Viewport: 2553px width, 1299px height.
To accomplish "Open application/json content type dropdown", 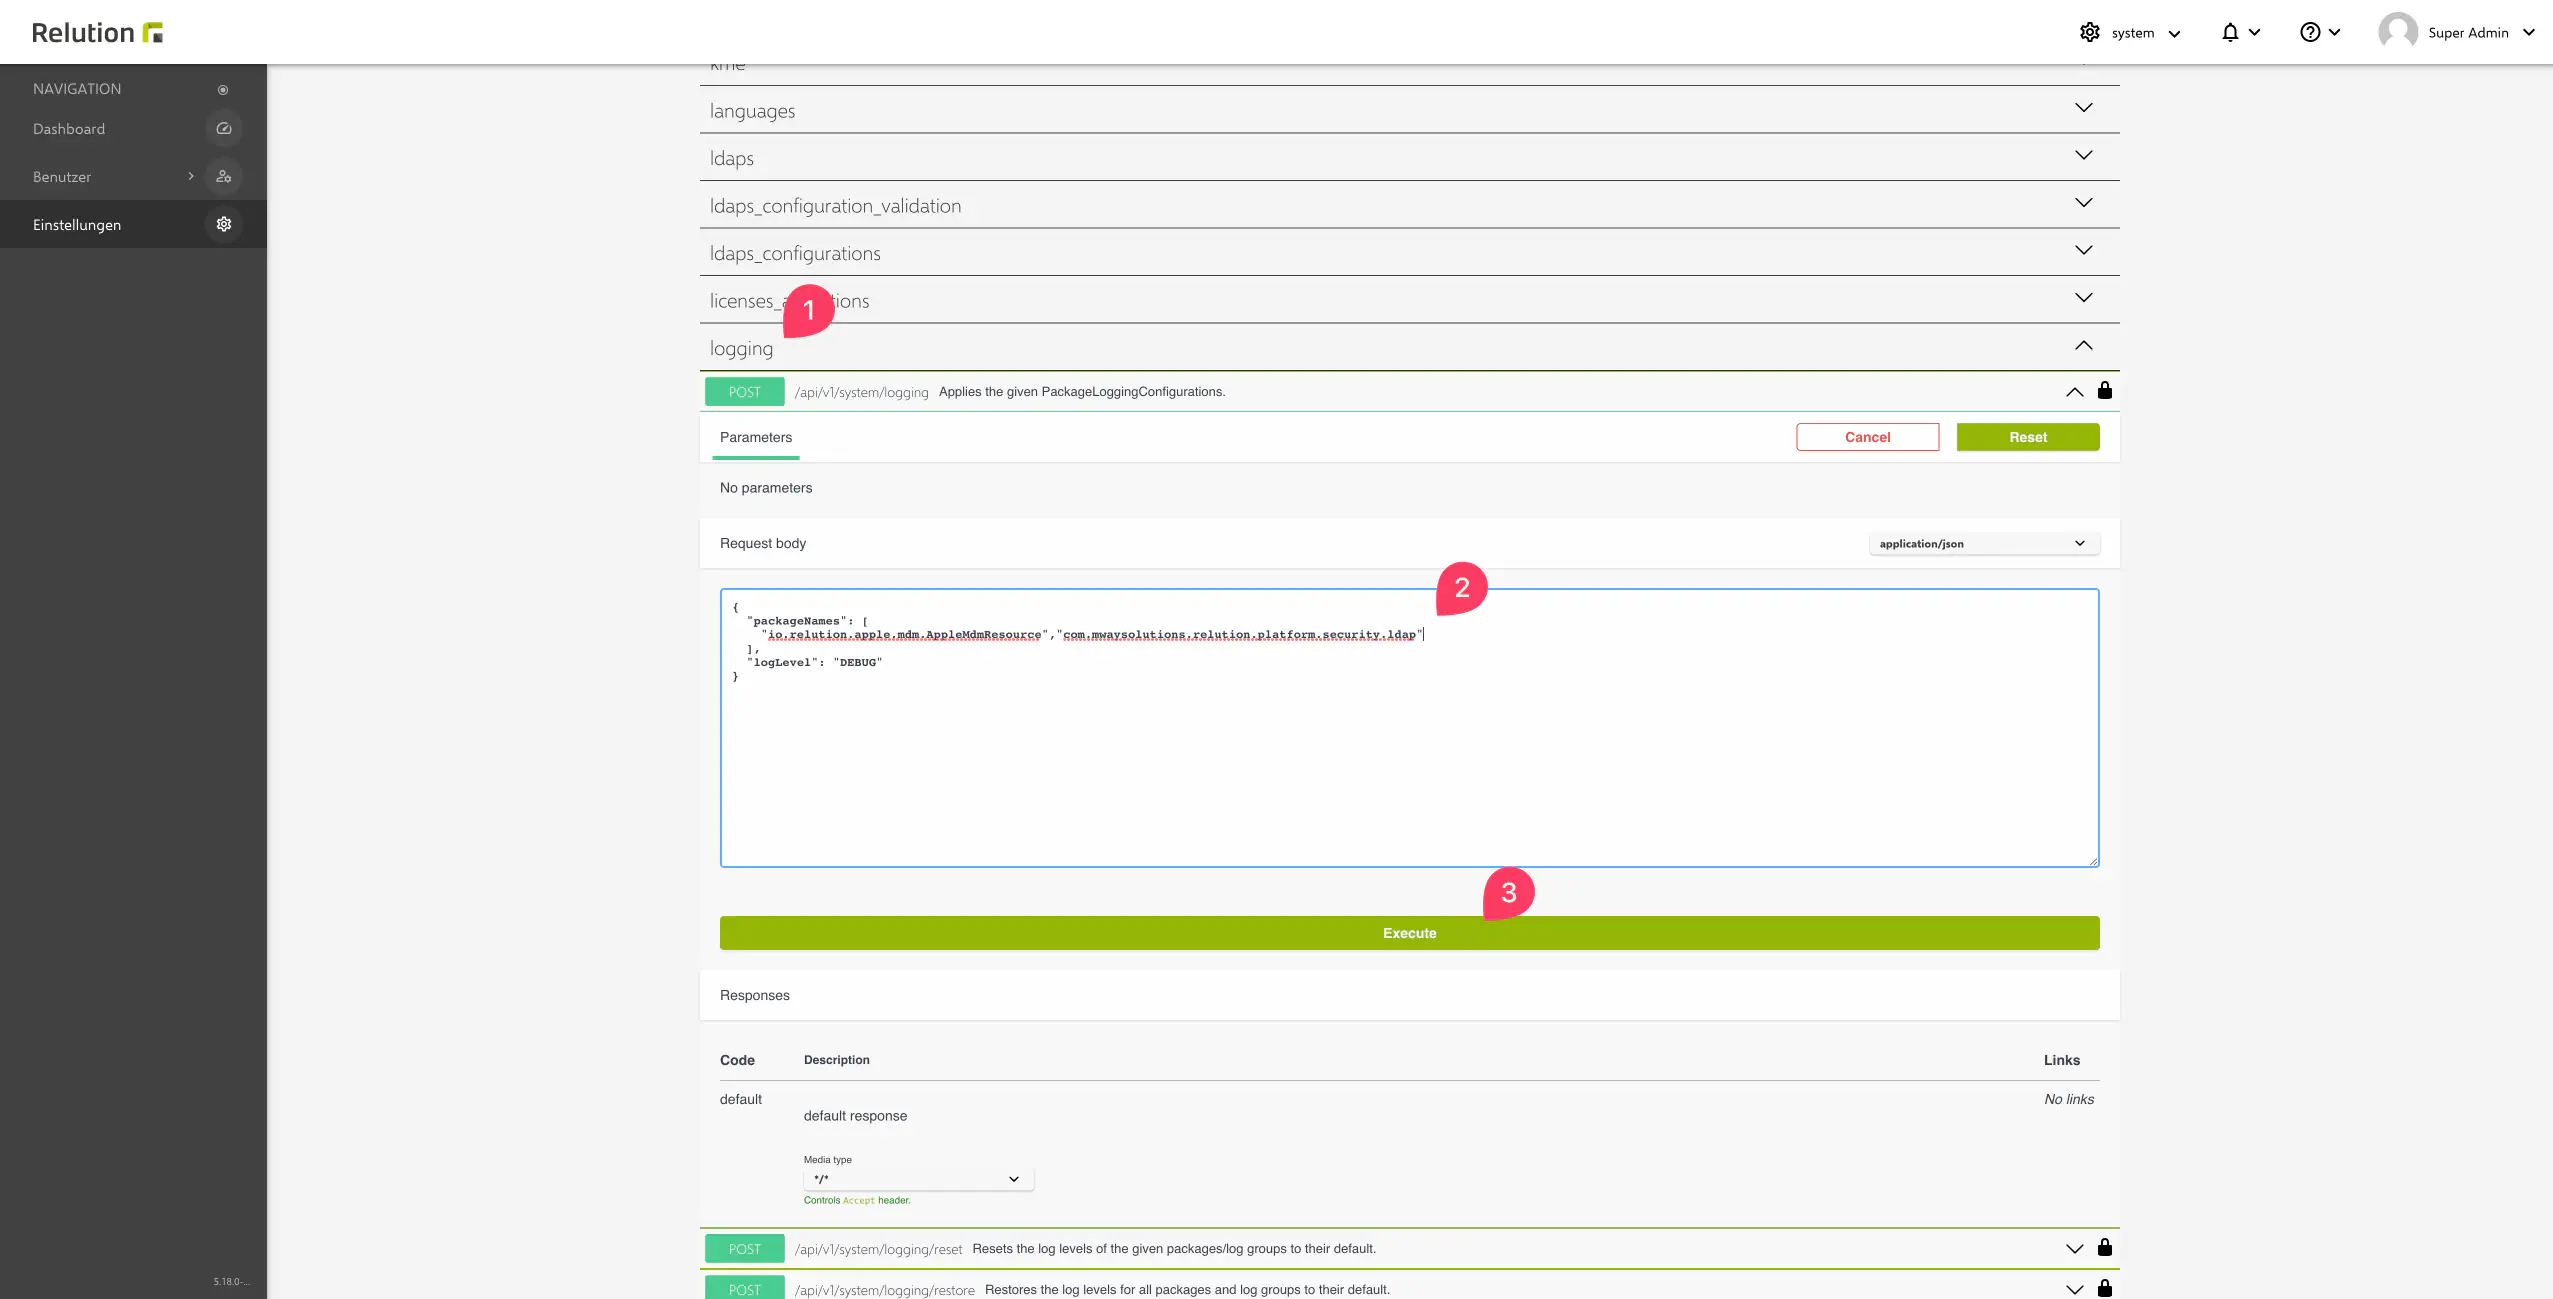I will [1983, 544].
